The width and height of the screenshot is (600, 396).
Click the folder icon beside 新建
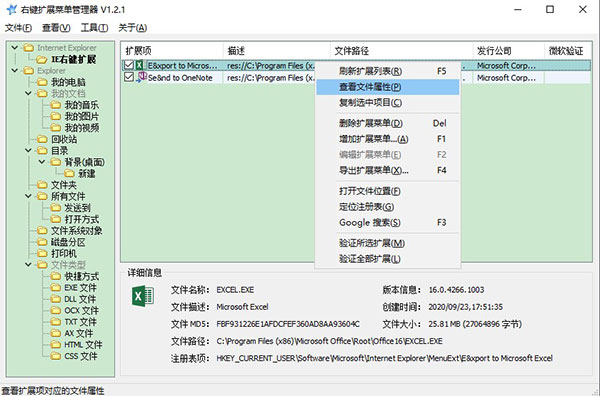click(x=69, y=174)
